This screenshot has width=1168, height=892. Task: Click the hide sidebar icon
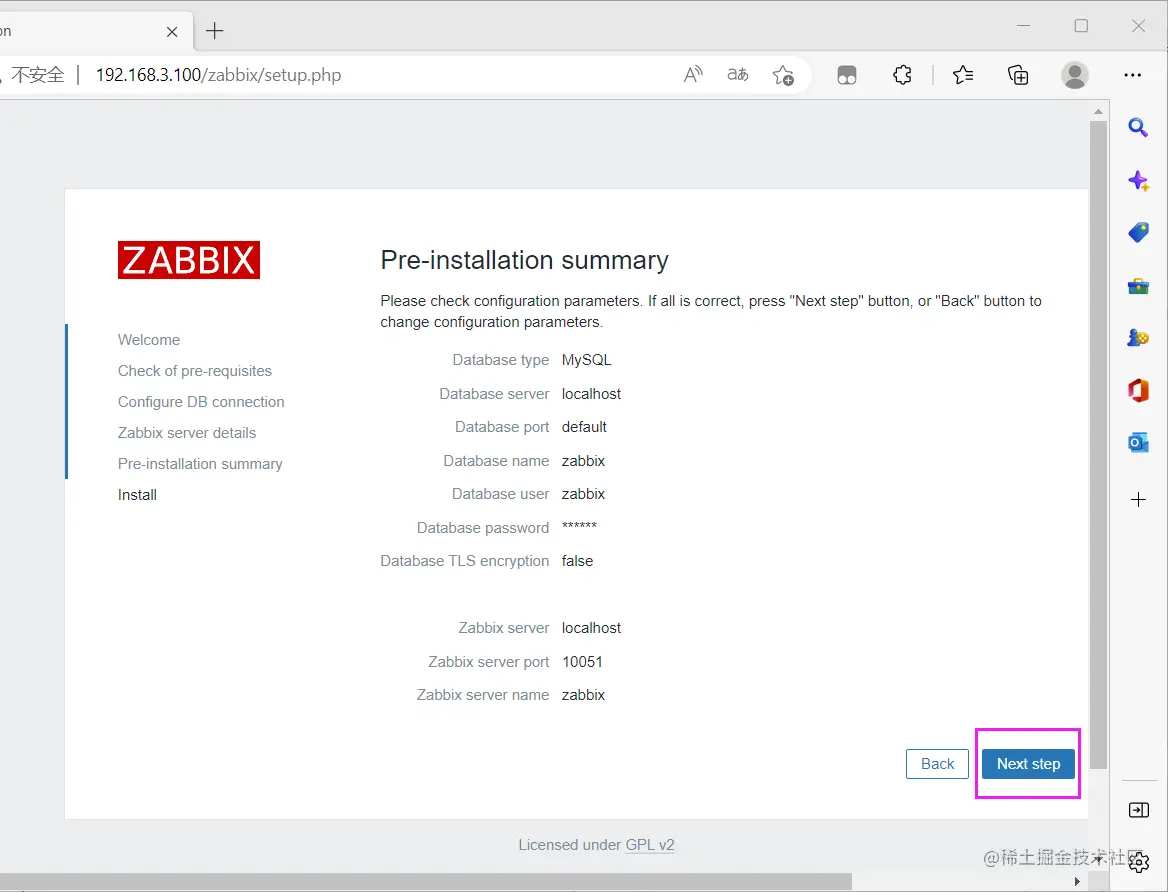pyautogui.click(x=1138, y=810)
